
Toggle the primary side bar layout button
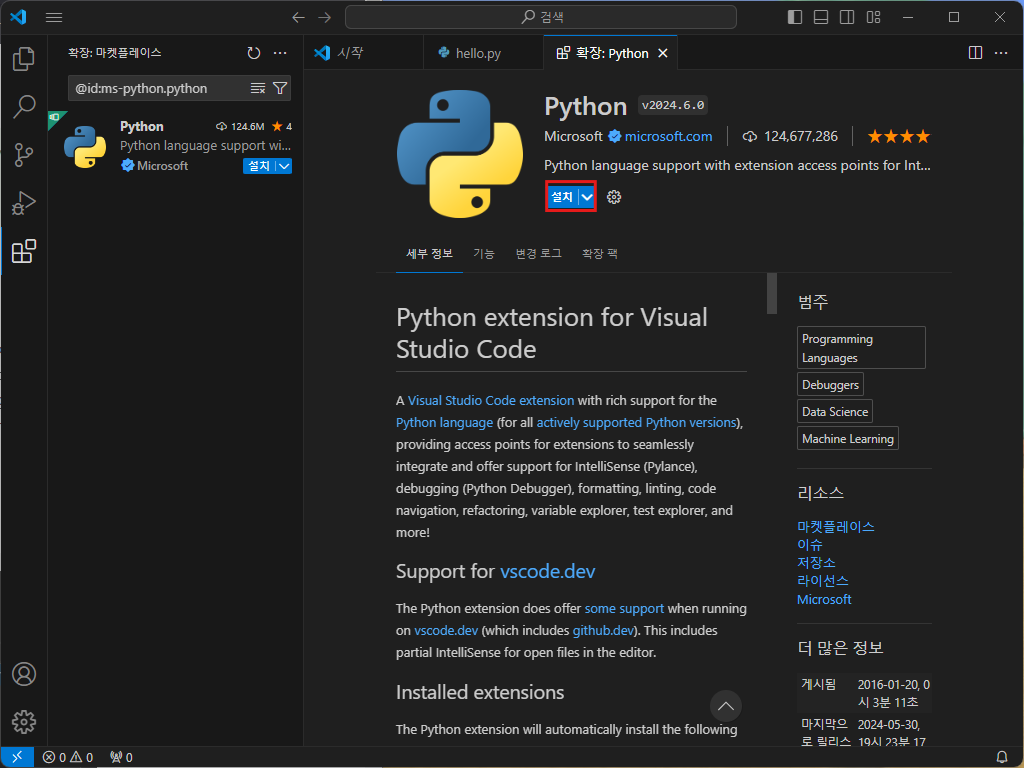[795, 17]
